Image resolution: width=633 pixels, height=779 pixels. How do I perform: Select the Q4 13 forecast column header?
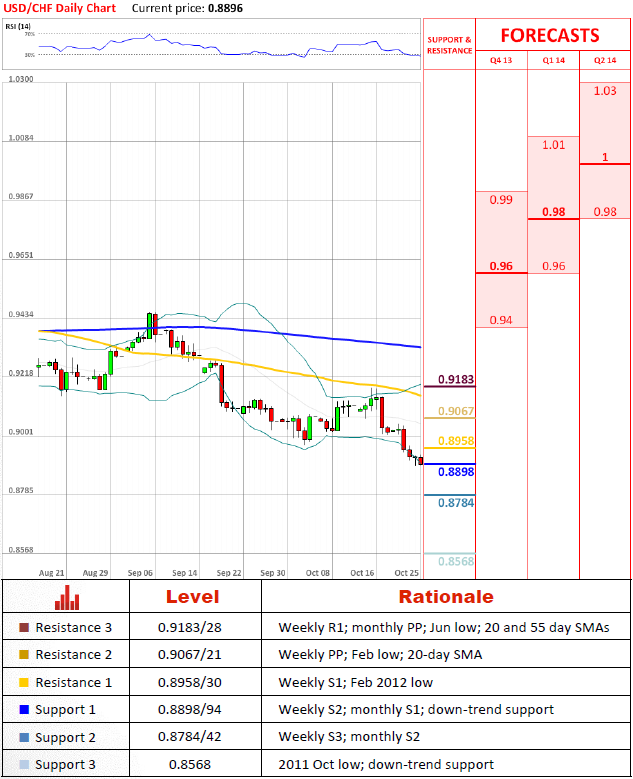tap(501, 60)
